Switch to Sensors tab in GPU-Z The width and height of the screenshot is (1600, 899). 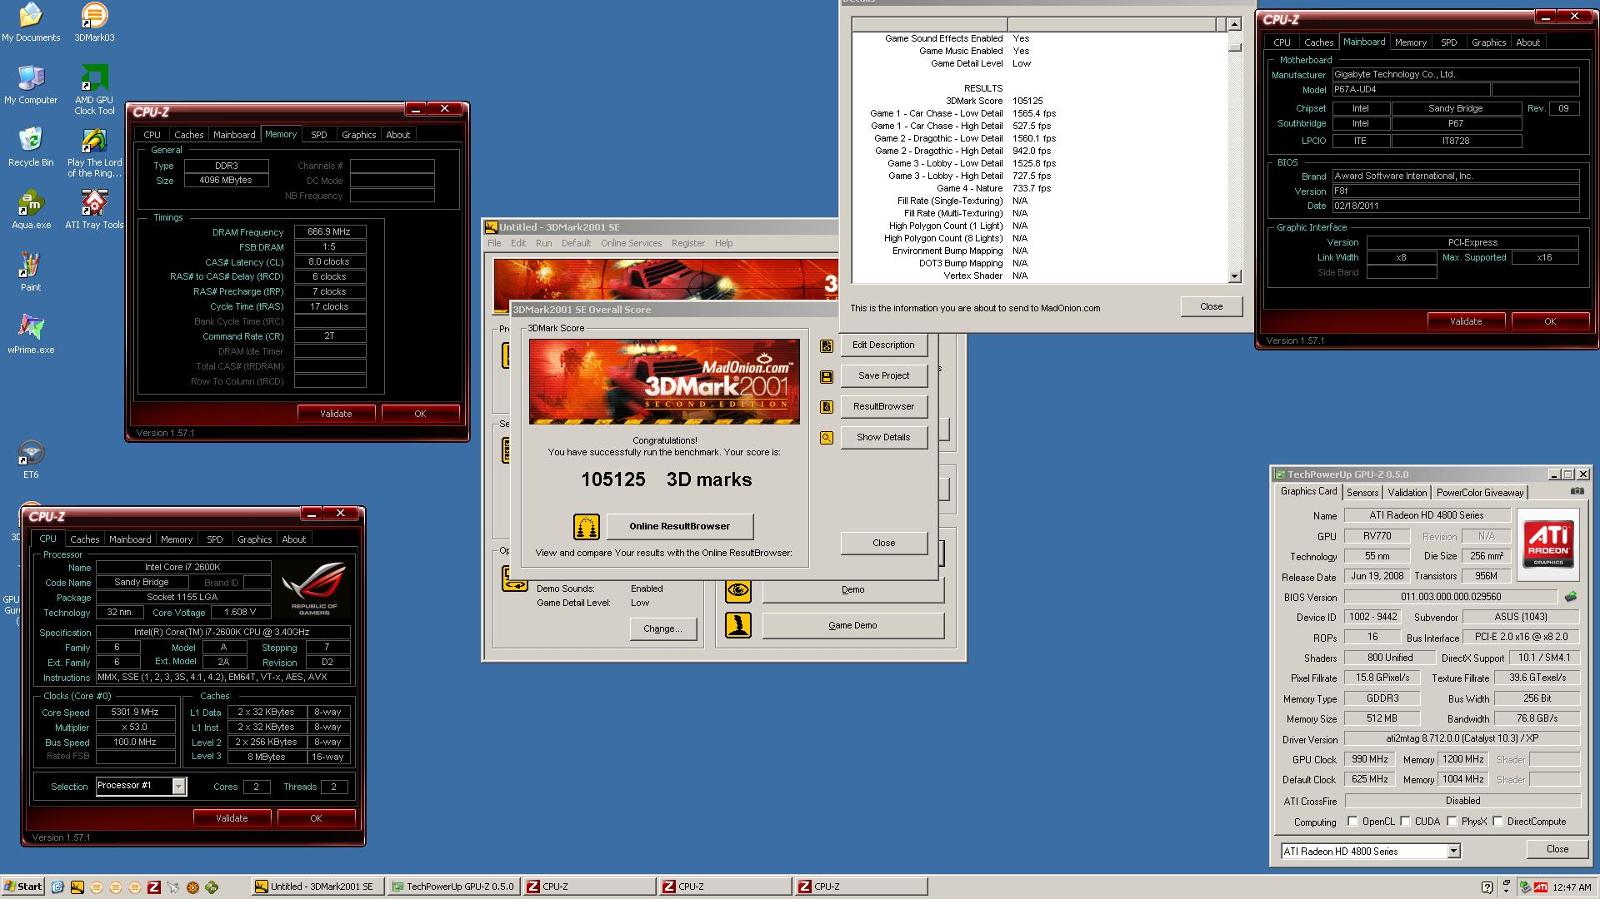coord(1362,492)
